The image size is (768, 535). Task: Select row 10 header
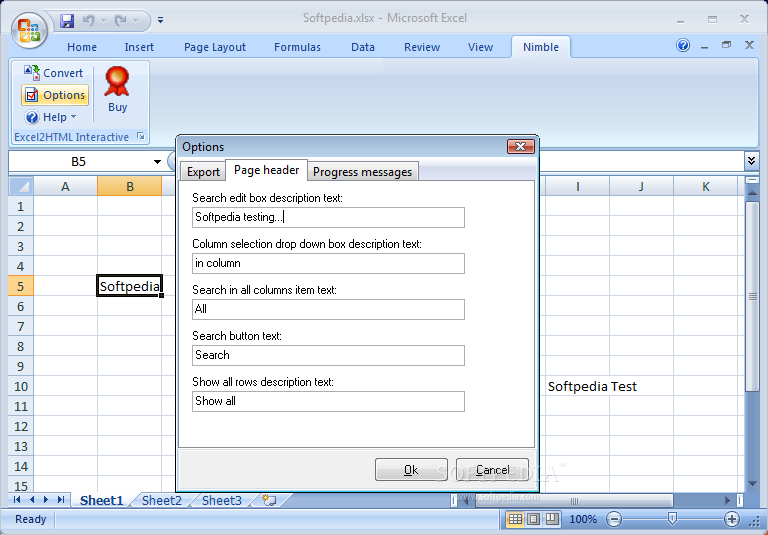pos(21,387)
